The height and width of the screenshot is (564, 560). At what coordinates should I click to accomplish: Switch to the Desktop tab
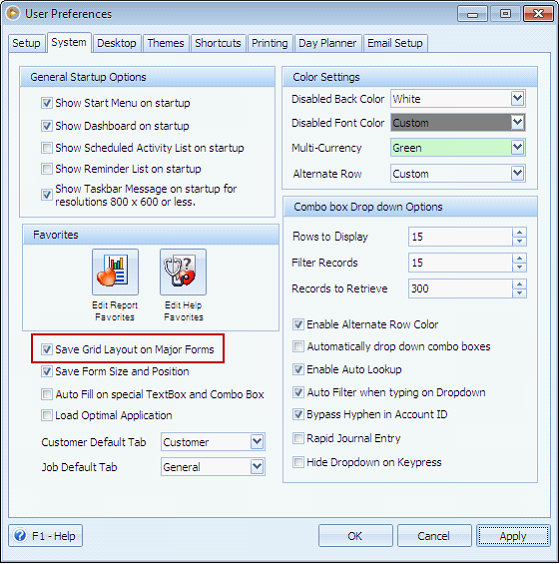click(x=117, y=44)
